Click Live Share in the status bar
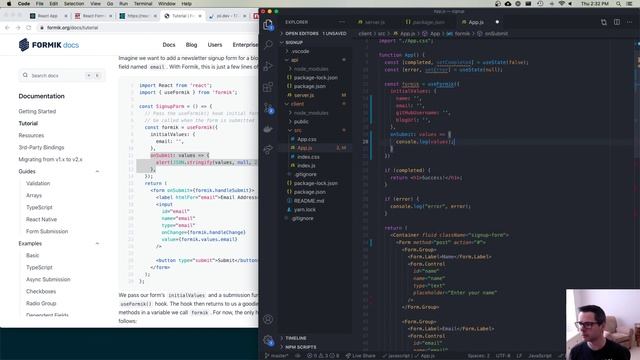Image resolution: width=640 pixels, height=360 pixels. 360,356
